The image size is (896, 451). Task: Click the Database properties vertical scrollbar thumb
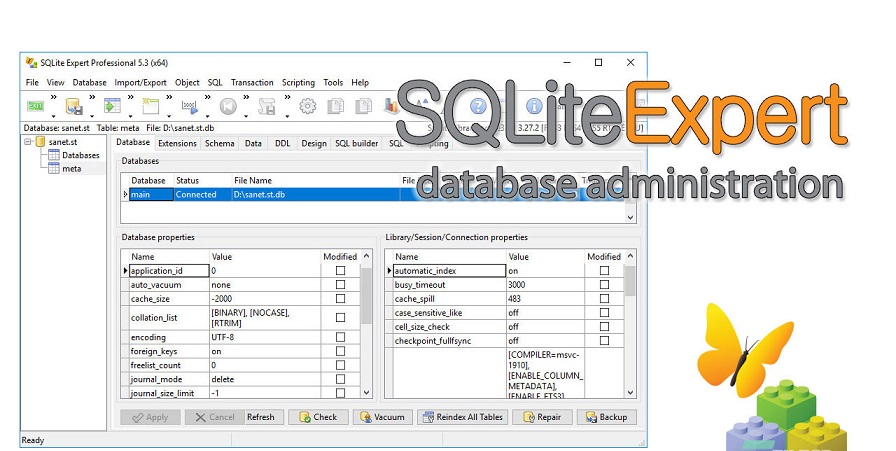pyautogui.click(x=367, y=296)
